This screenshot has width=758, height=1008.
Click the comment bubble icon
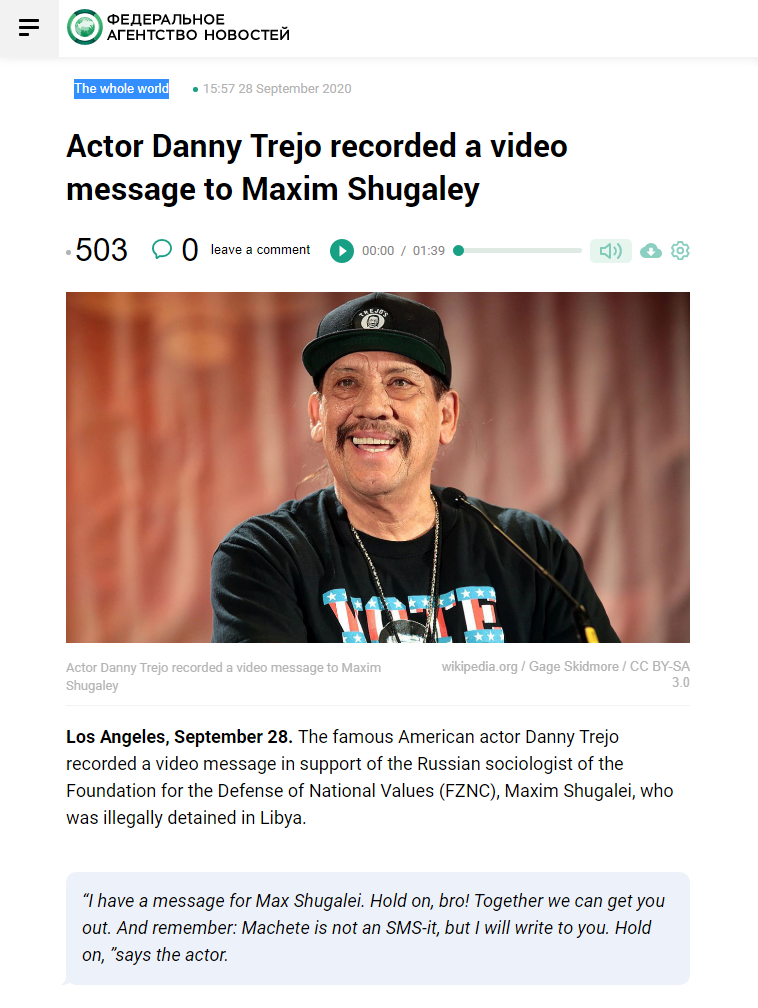click(162, 249)
